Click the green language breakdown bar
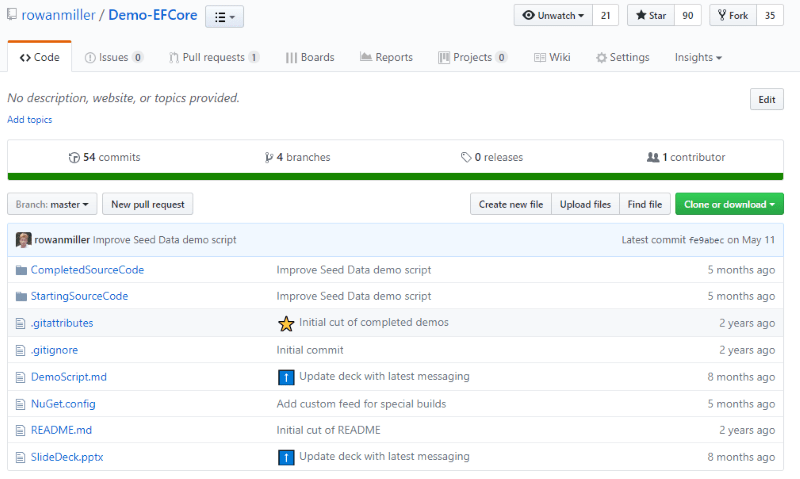Screen dimensions: 800x479 click(x=395, y=177)
